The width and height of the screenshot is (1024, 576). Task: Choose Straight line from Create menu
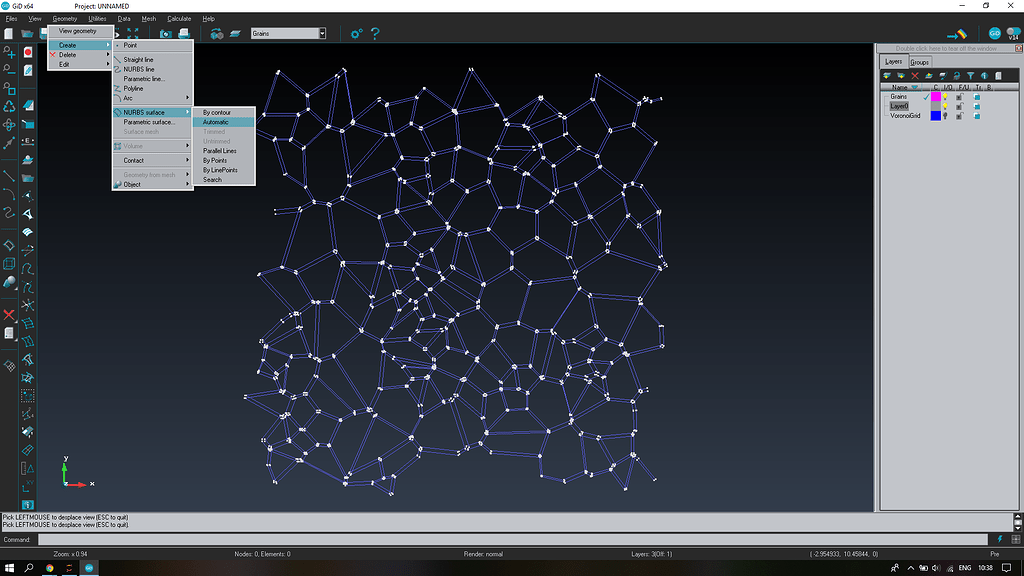click(x=139, y=60)
